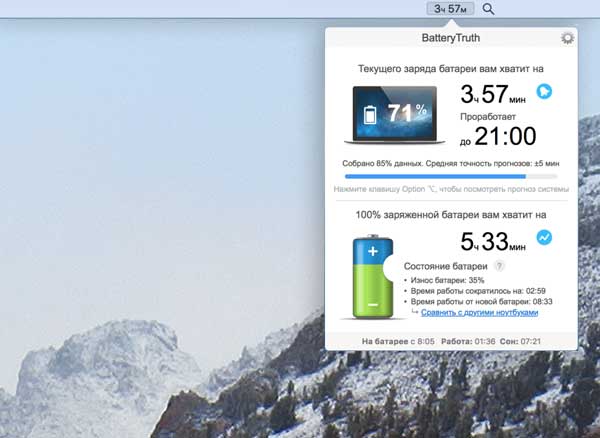Click the На батарее с 8:05 status
The width and height of the screenshot is (600, 438).
[x=398, y=341]
